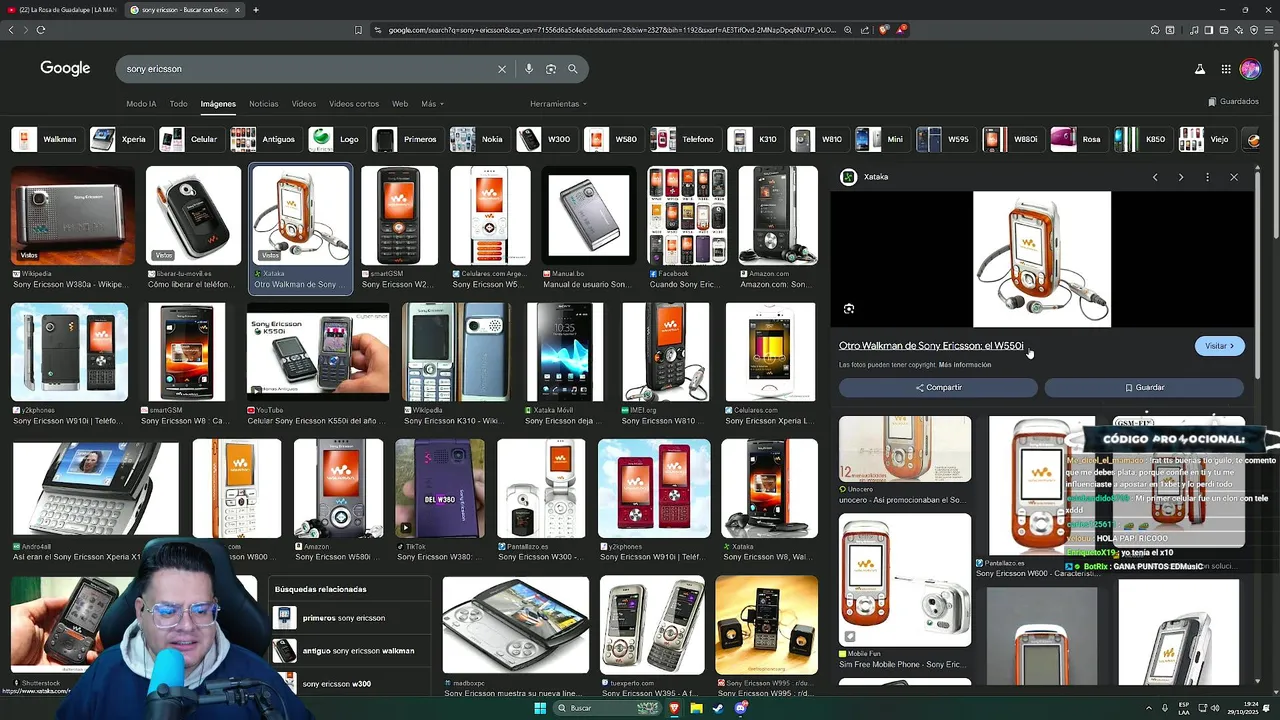The height and width of the screenshot is (720, 1280).
Task: Click the Guardar button
Action: [1144, 387]
